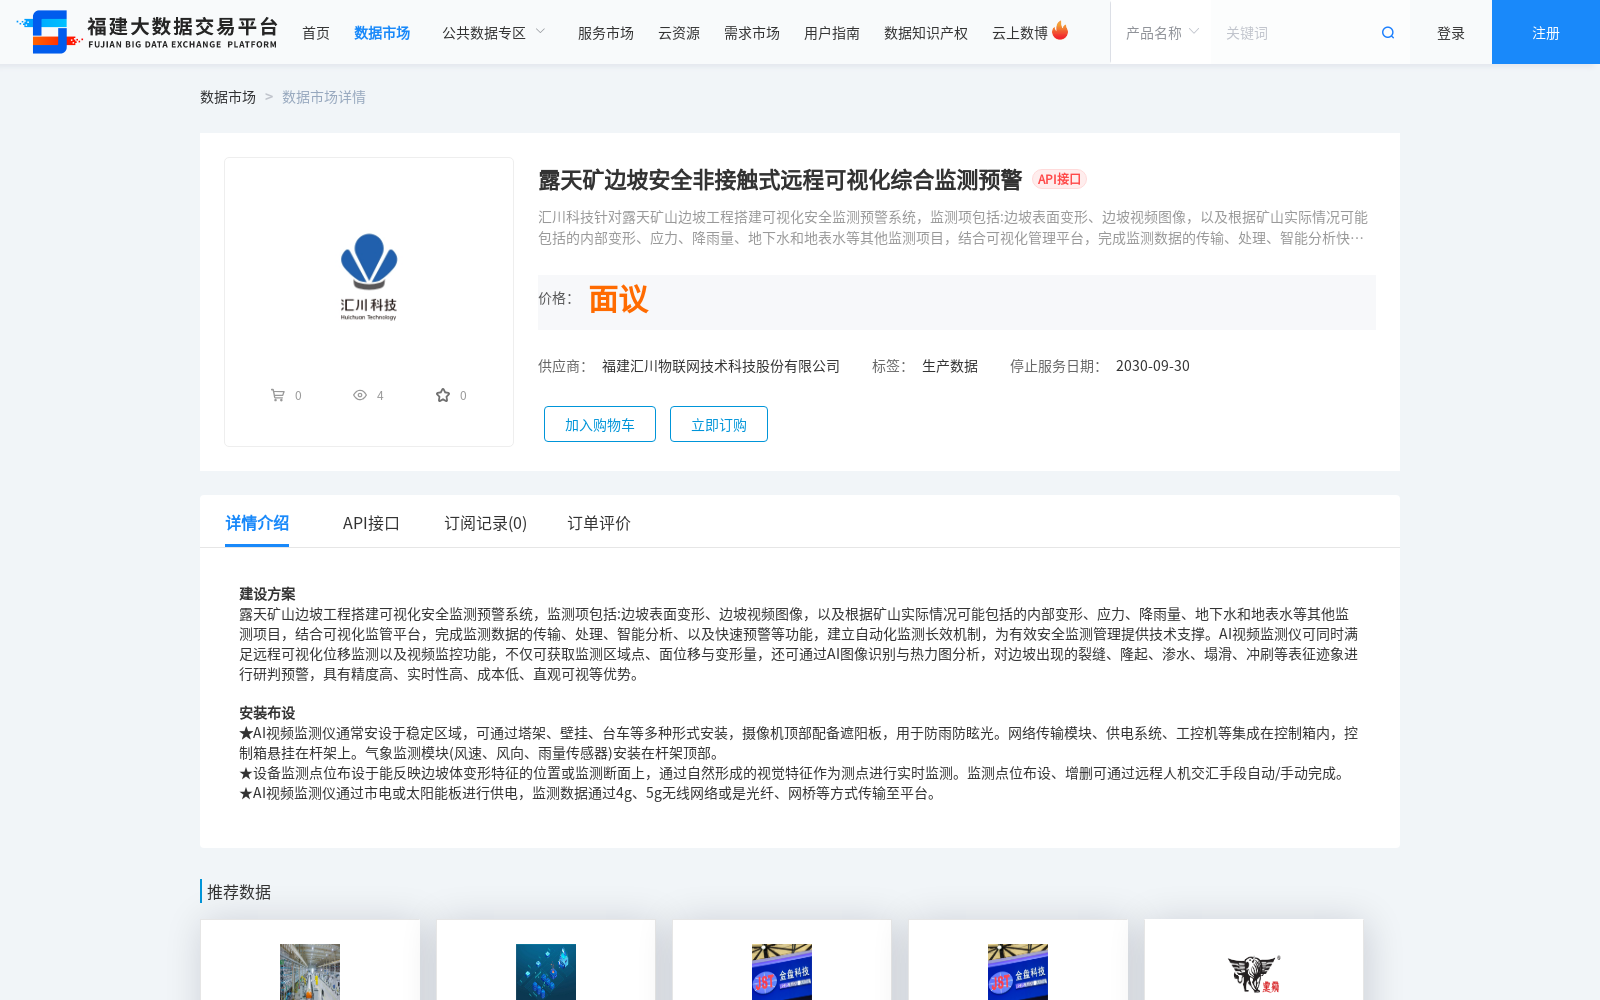Click the orange 面议 price text

click(618, 299)
